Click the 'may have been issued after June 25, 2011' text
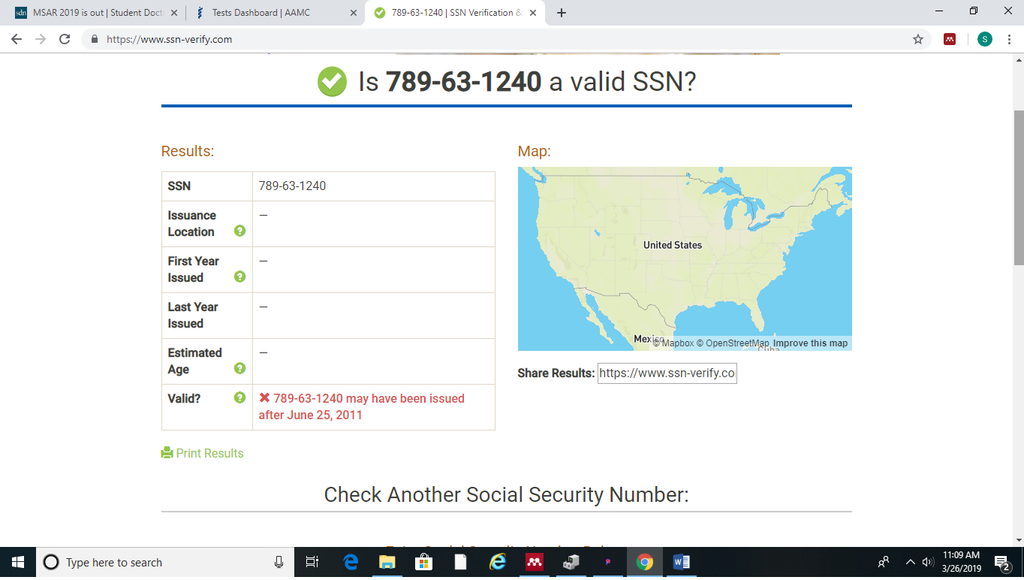The height and width of the screenshot is (580, 1024). click(x=361, y=406)
